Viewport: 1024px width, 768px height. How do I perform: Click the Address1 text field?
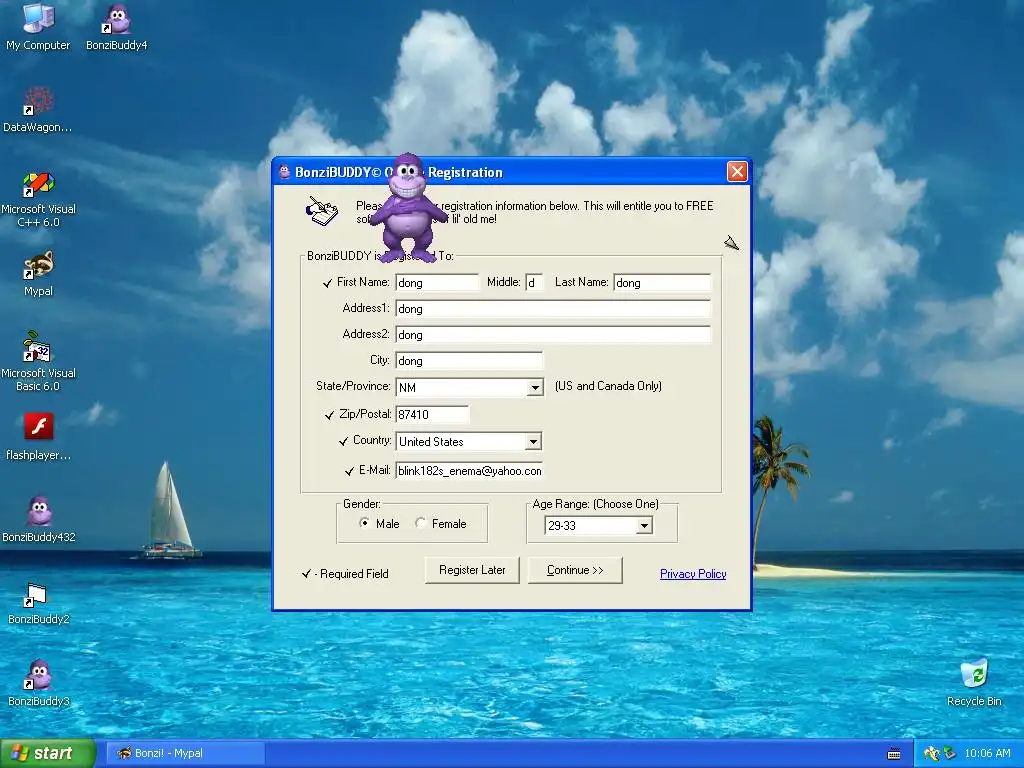(552, 308)
